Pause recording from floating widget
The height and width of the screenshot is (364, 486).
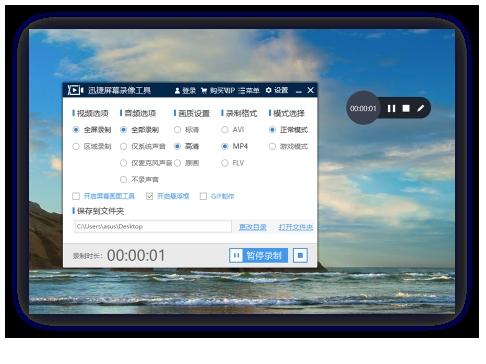click(x=391, y=108)
